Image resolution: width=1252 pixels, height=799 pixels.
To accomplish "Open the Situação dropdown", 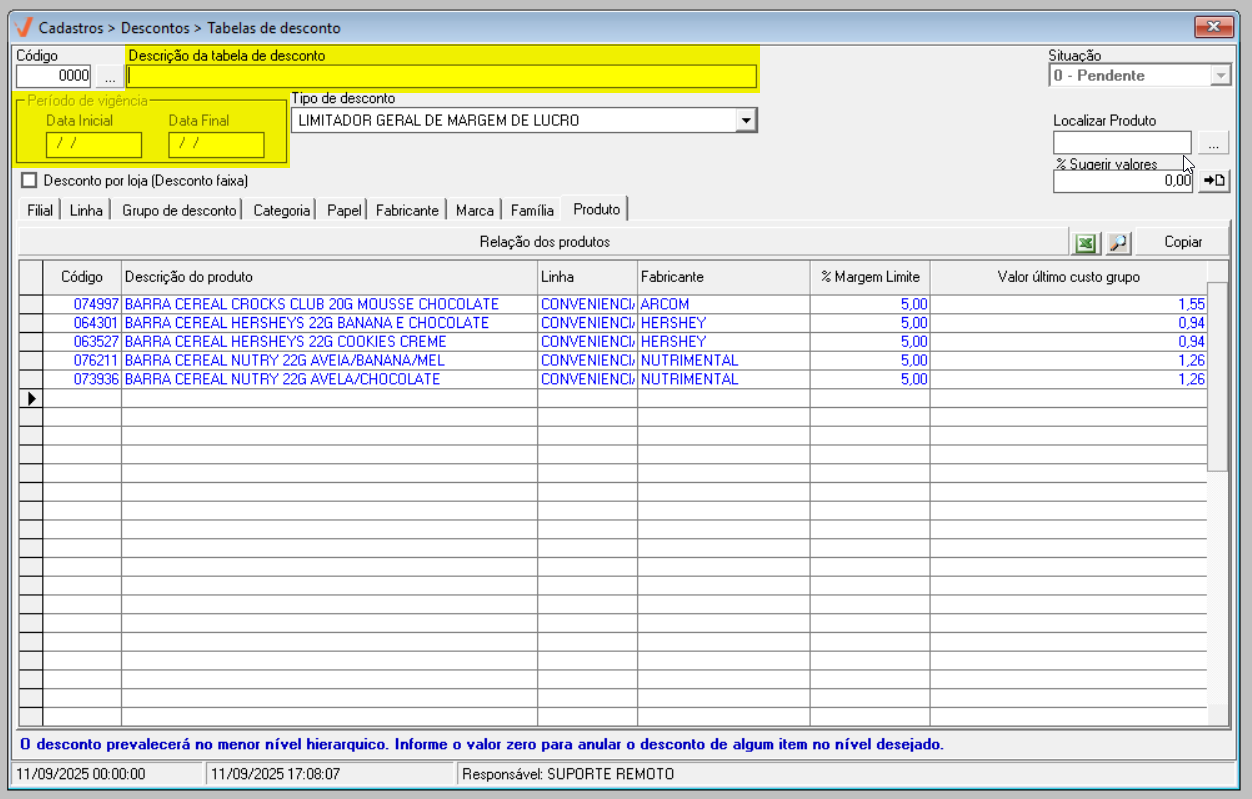I will [1219, 76].
